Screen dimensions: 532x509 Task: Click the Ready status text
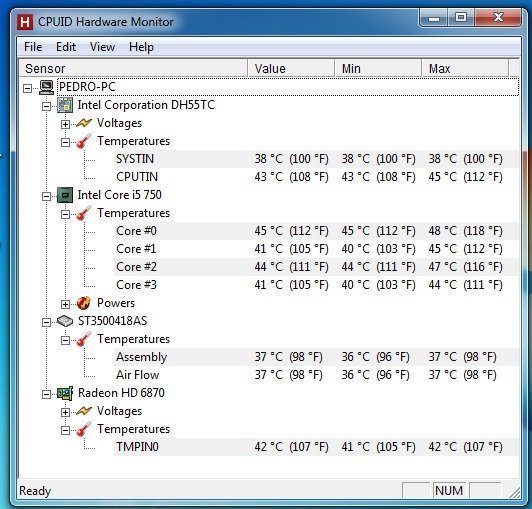(35, 491)
